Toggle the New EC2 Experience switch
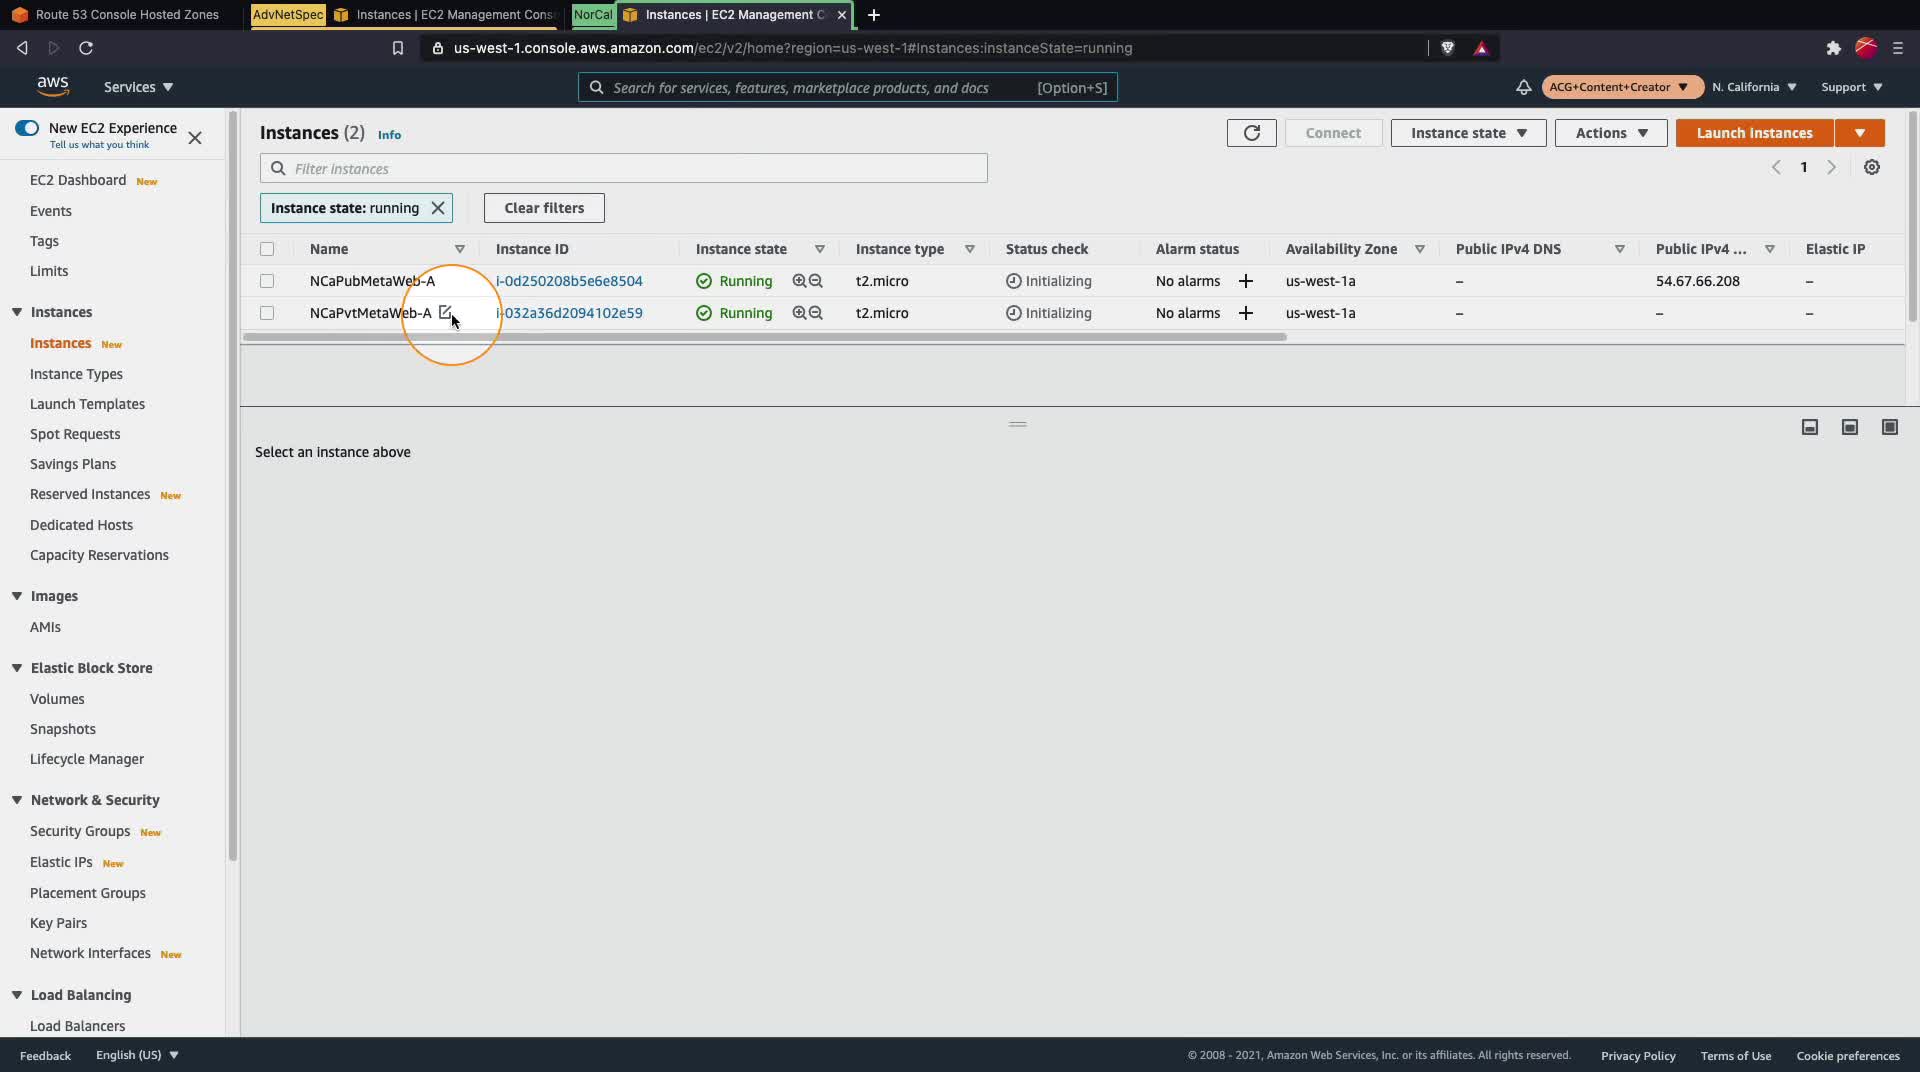Screen dimensions: 1920x1072 click(x=27, y=128)
